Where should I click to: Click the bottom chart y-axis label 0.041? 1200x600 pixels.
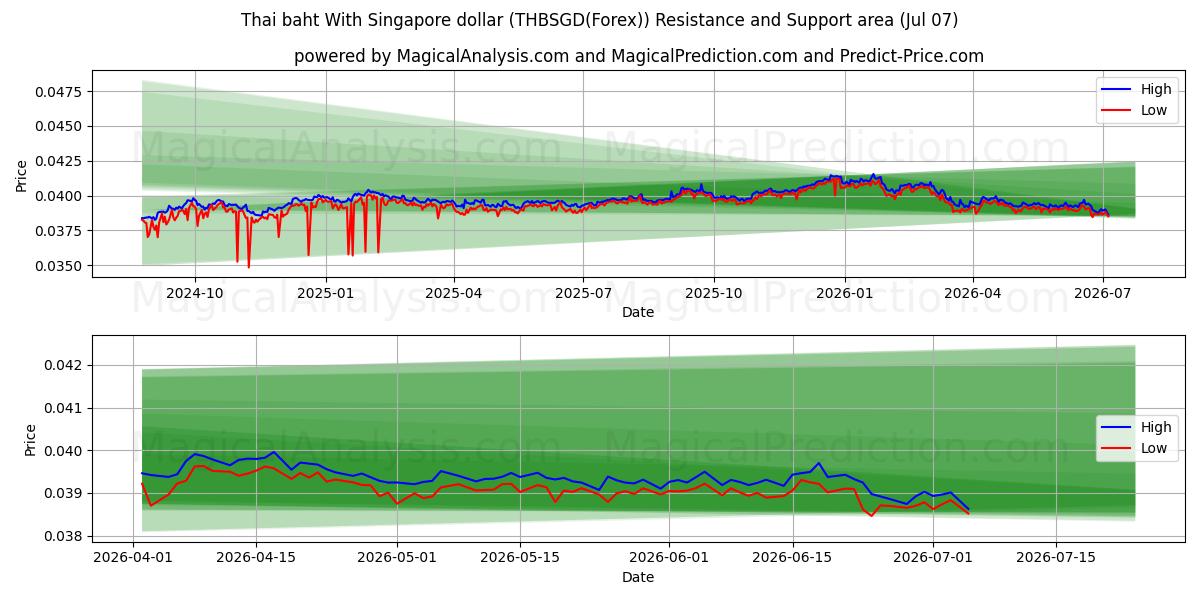pos(65,408)
